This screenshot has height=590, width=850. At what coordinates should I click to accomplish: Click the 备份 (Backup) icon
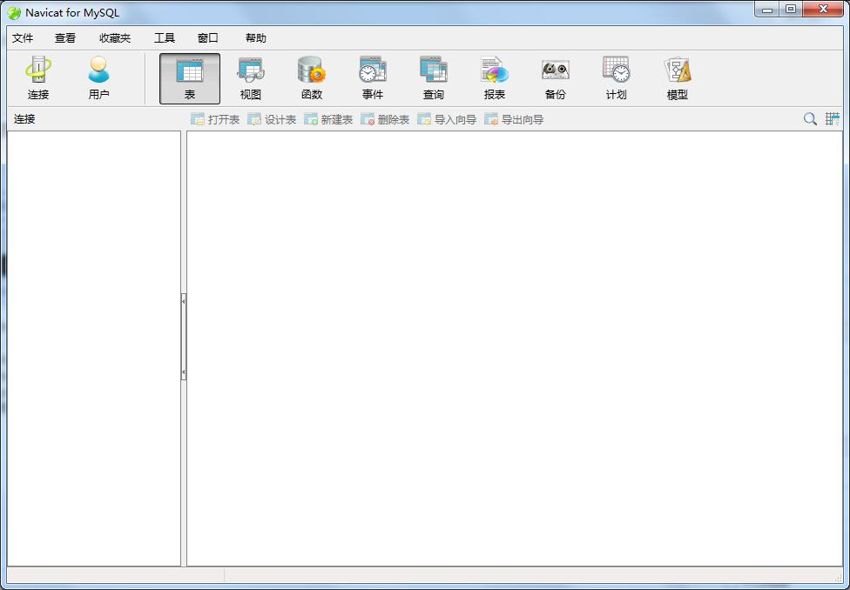(x=555, y=79)
